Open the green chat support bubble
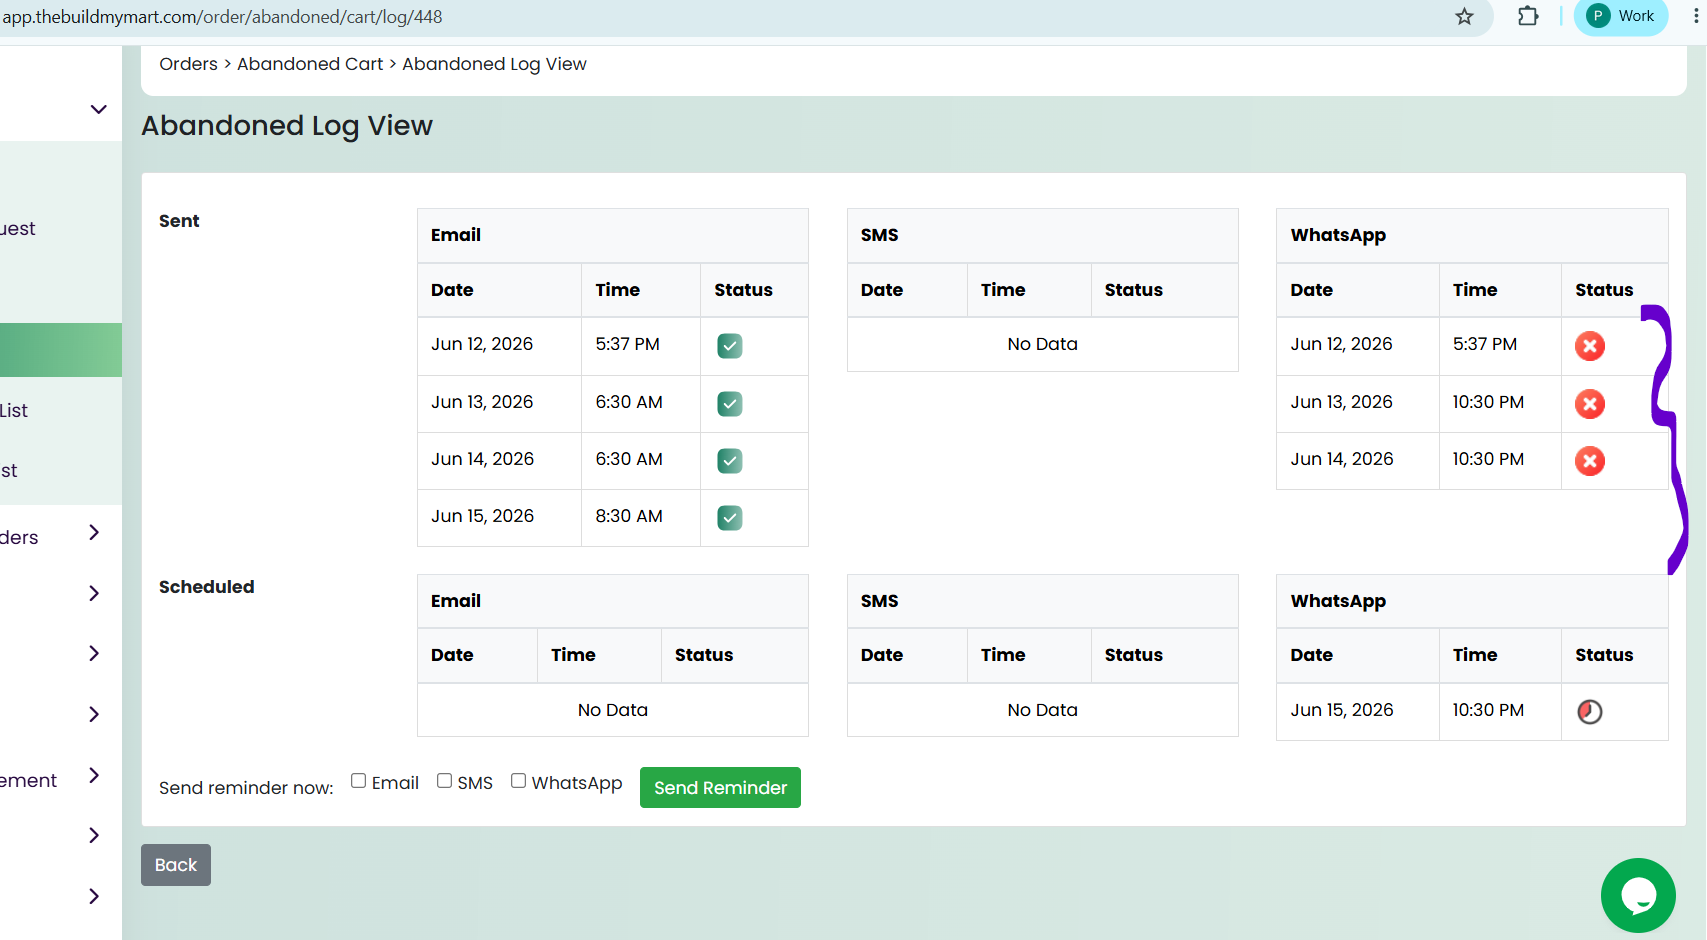Viewport: 1707px width, 940px height. pyautogui.click(x=1638, y=895)
